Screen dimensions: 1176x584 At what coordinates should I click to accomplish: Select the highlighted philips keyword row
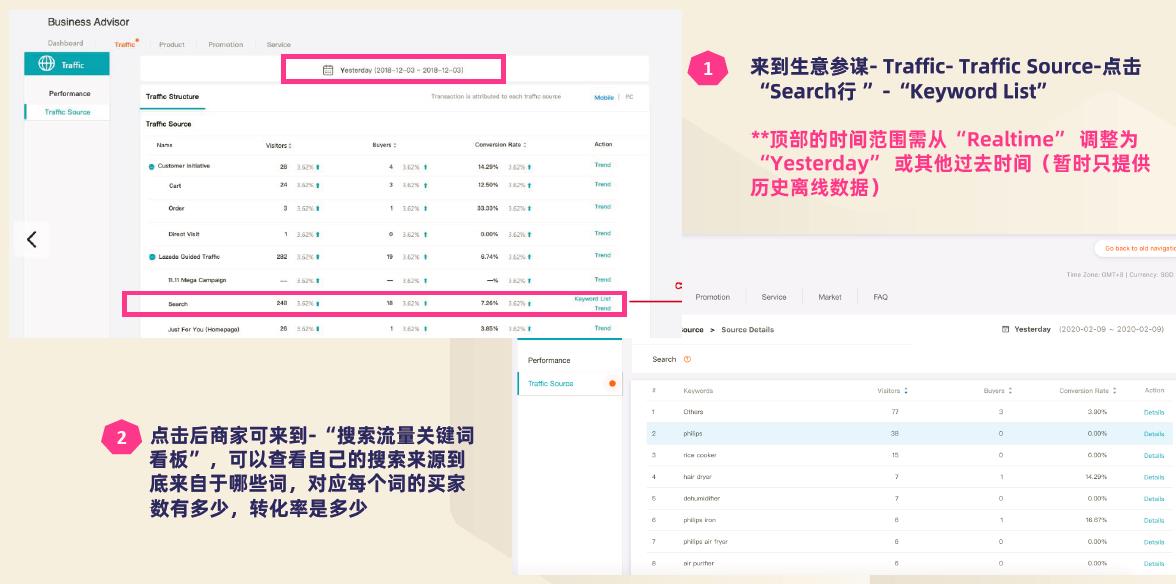(909, 433)
